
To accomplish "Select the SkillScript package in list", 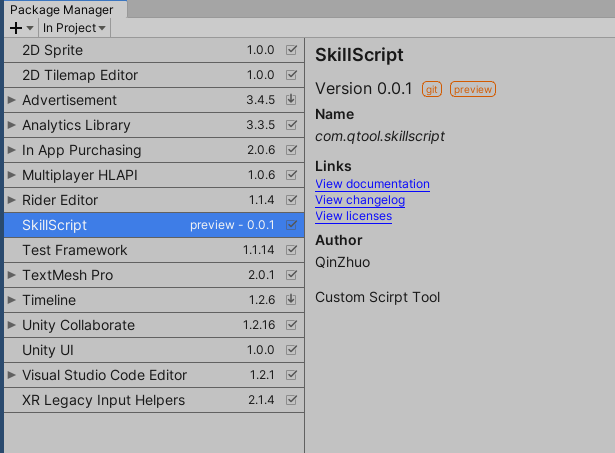I will click(154, 225).
